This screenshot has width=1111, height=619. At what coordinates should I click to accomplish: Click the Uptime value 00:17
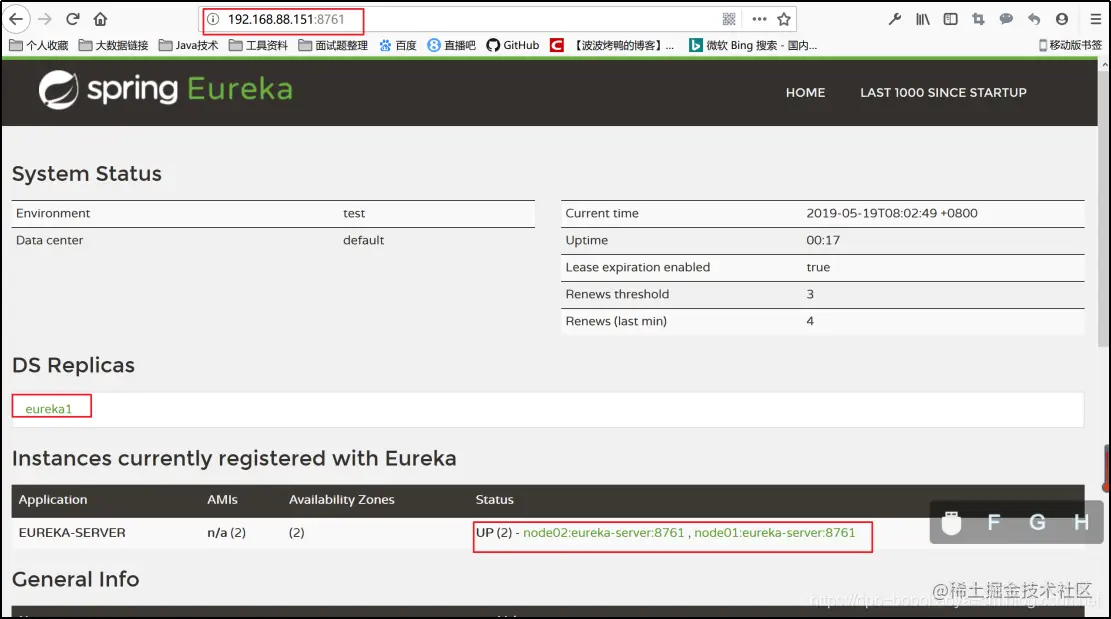(x=823, y=240)
